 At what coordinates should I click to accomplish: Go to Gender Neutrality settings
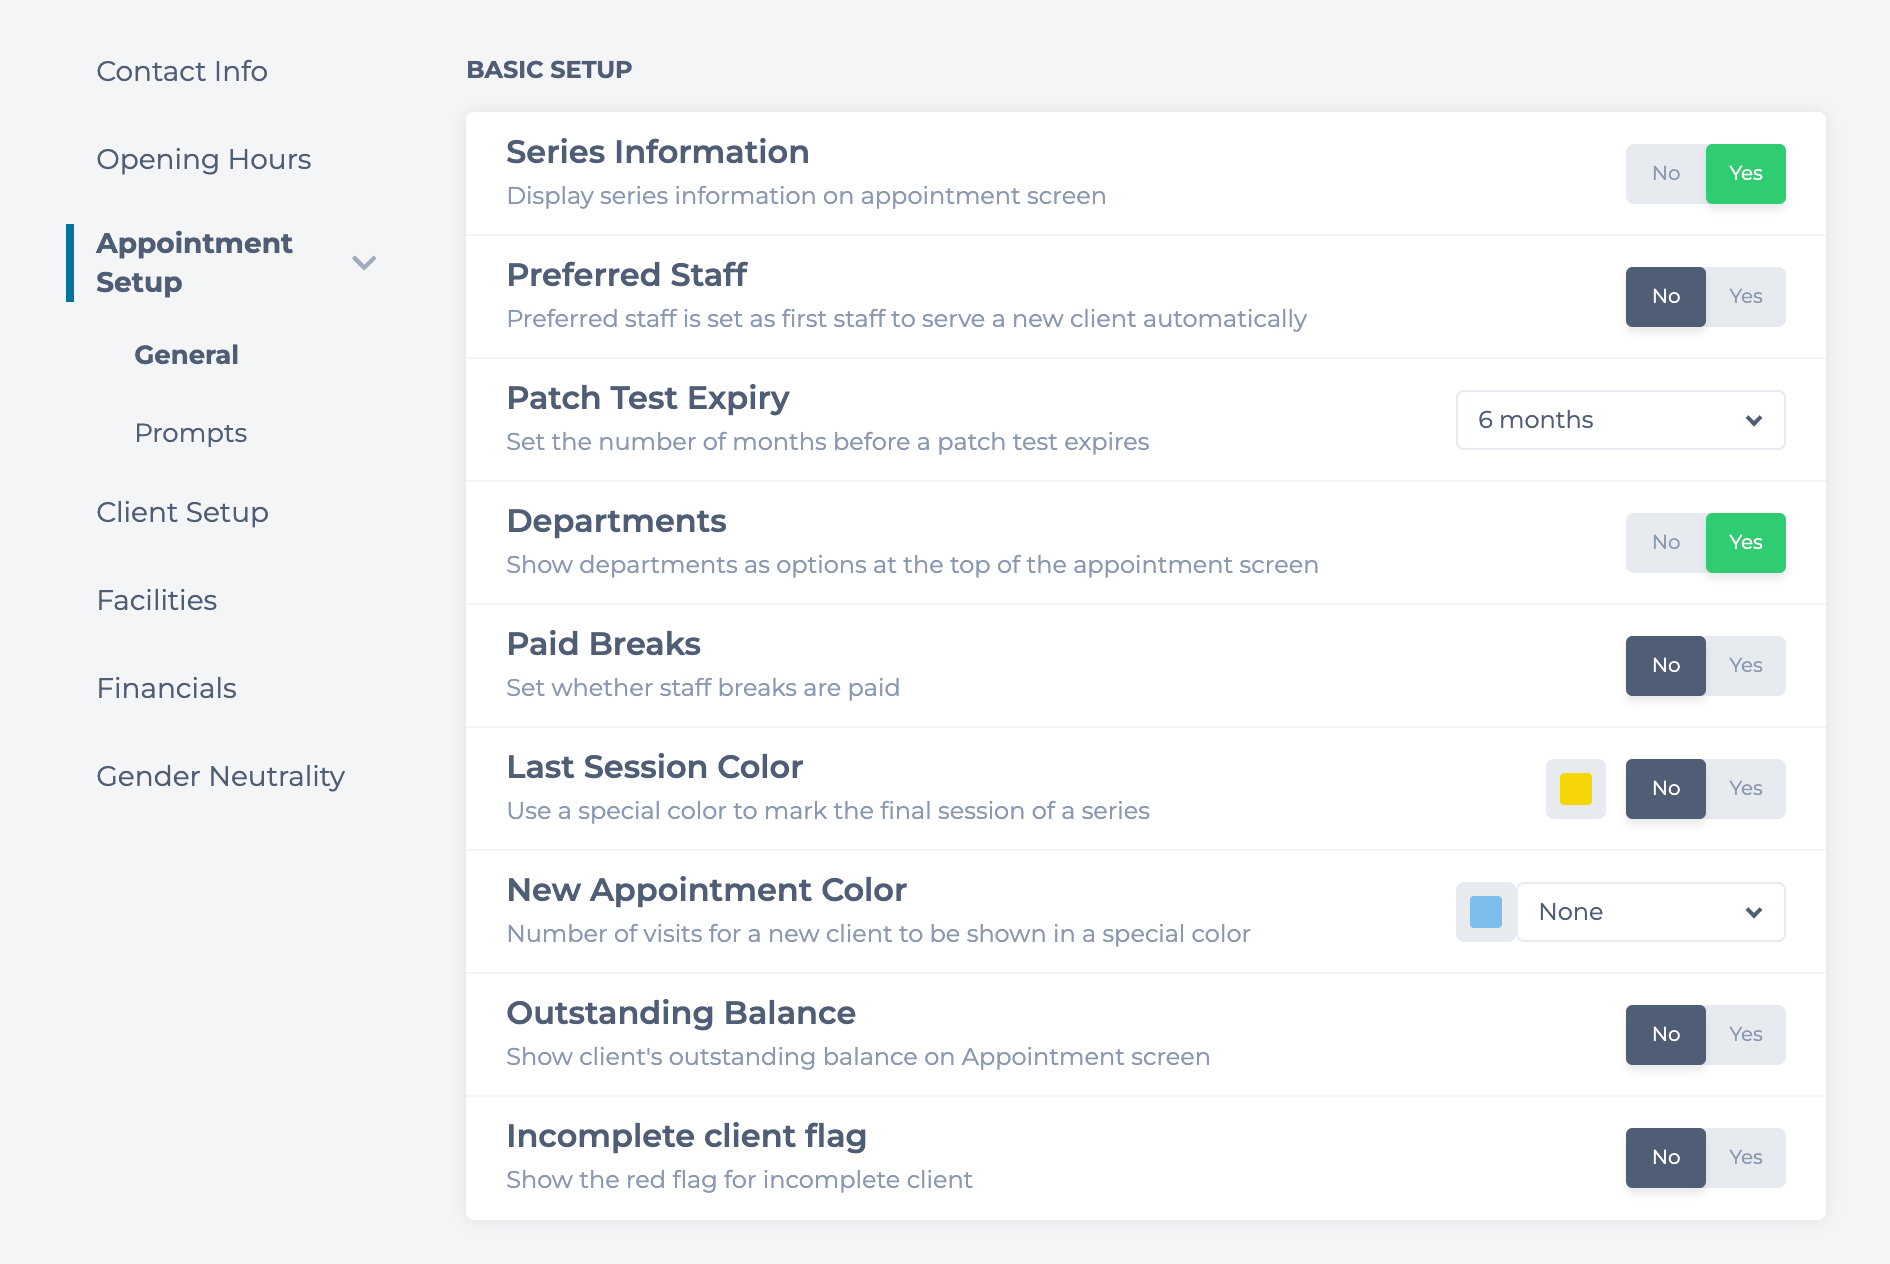pyautogui.click(x=221, y=777)
